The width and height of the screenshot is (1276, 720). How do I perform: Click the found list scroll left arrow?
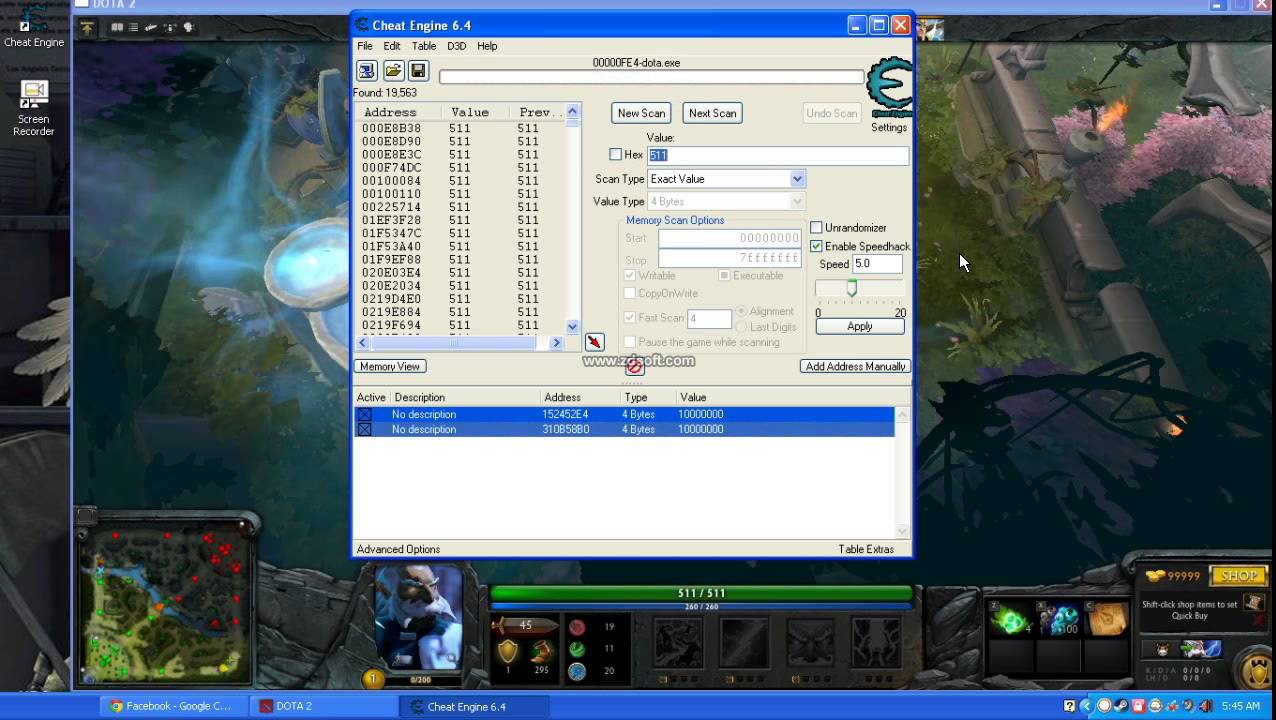click(363, 343)
